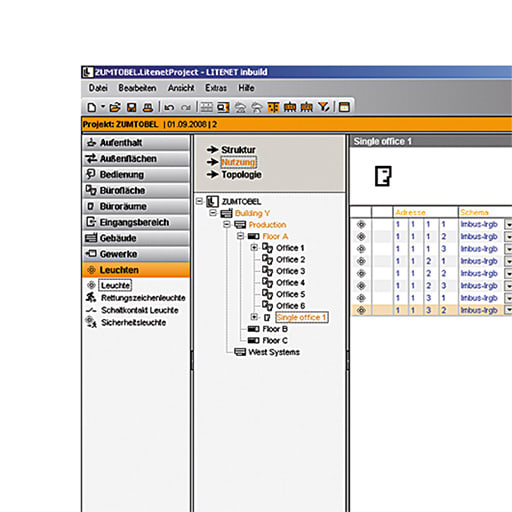512x512 pixels.
Task: Switch to Struktur view
Action: [x=238, y=150]
